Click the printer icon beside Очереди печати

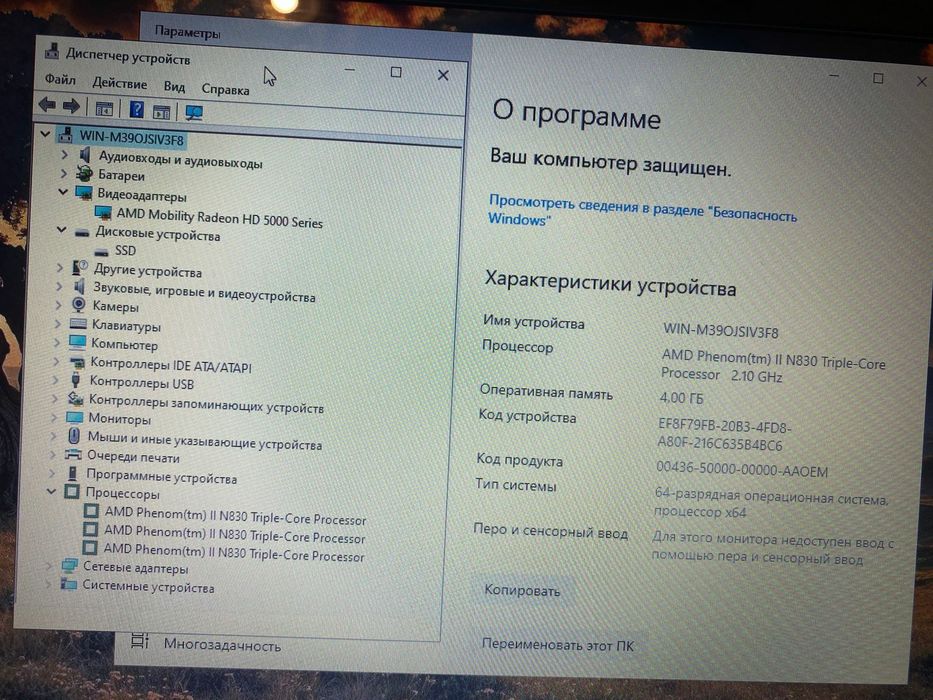pos(73,455)
